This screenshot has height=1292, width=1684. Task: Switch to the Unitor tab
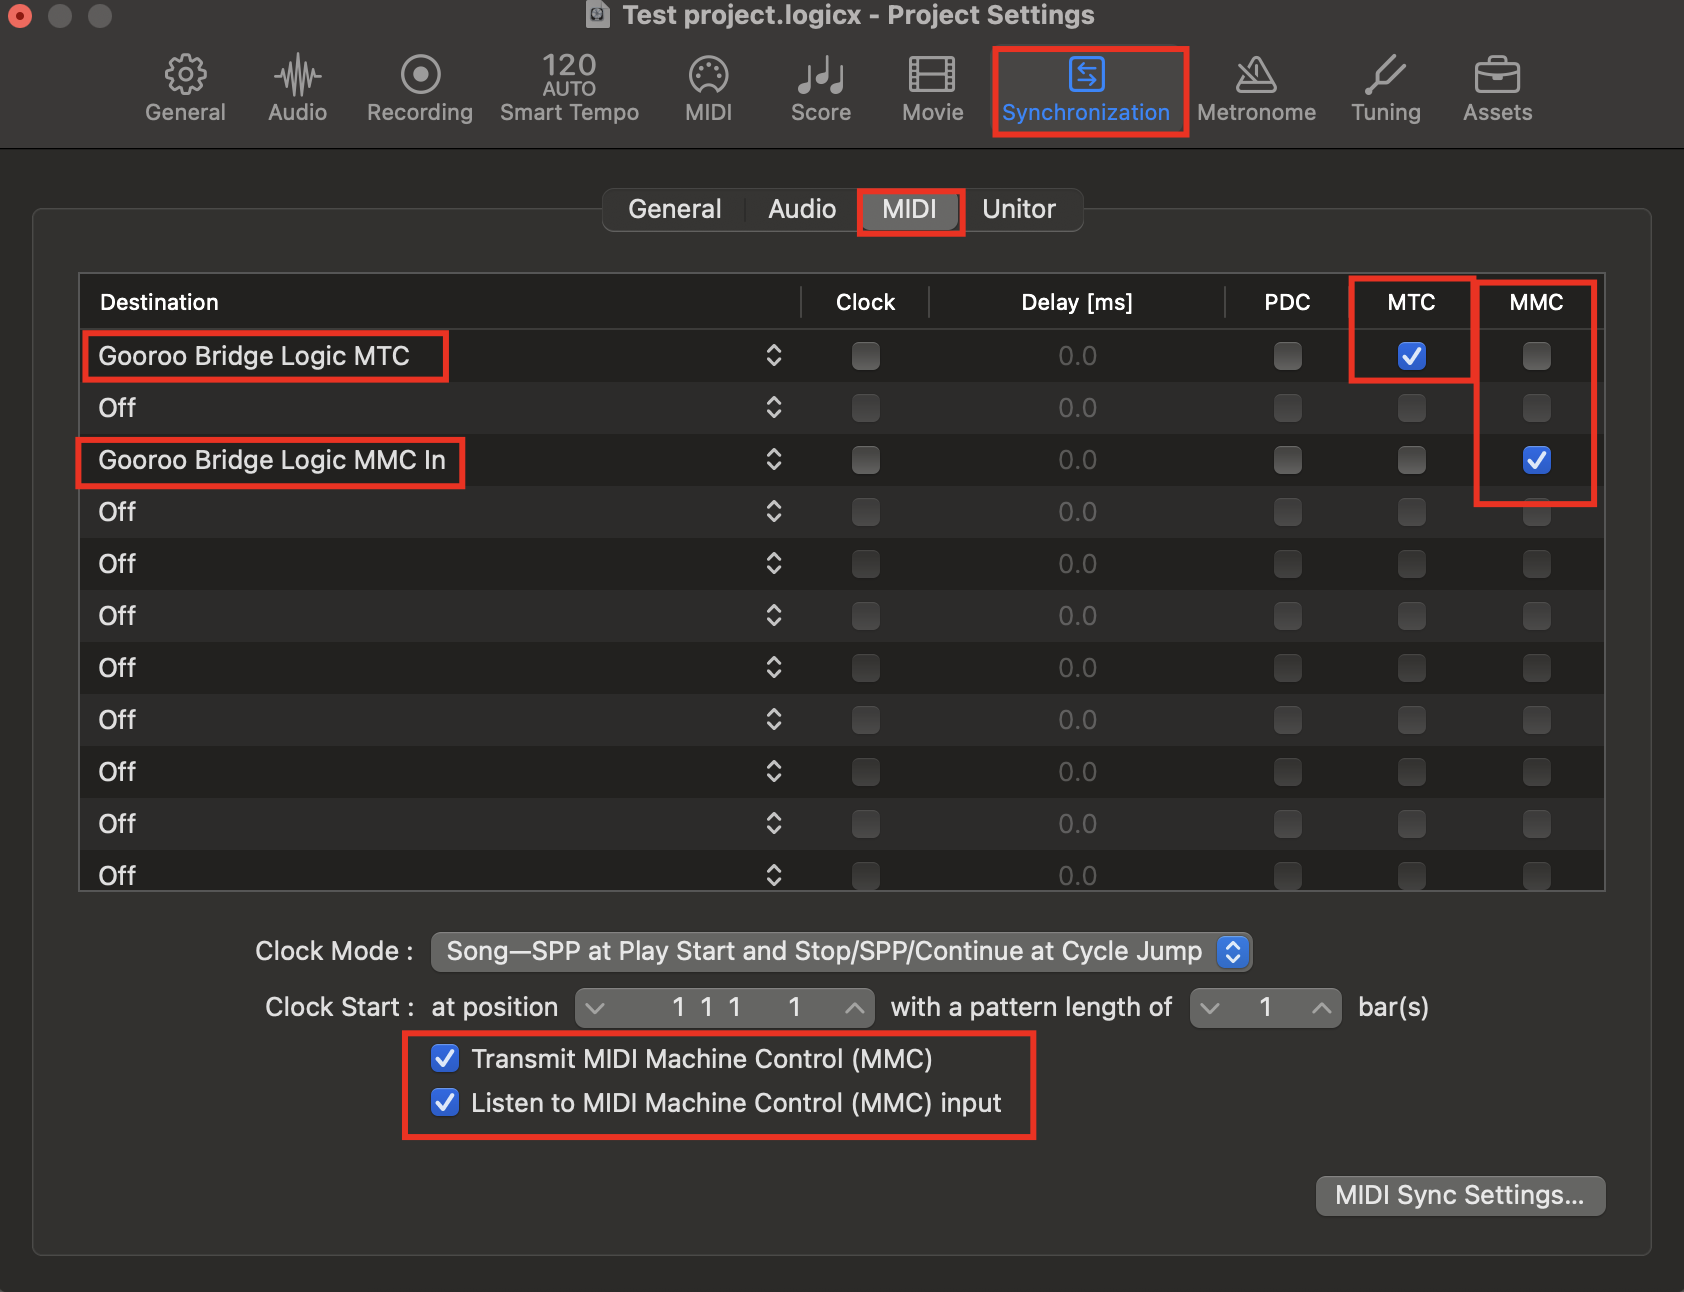pyautogui.click(x=1019, y=209)
